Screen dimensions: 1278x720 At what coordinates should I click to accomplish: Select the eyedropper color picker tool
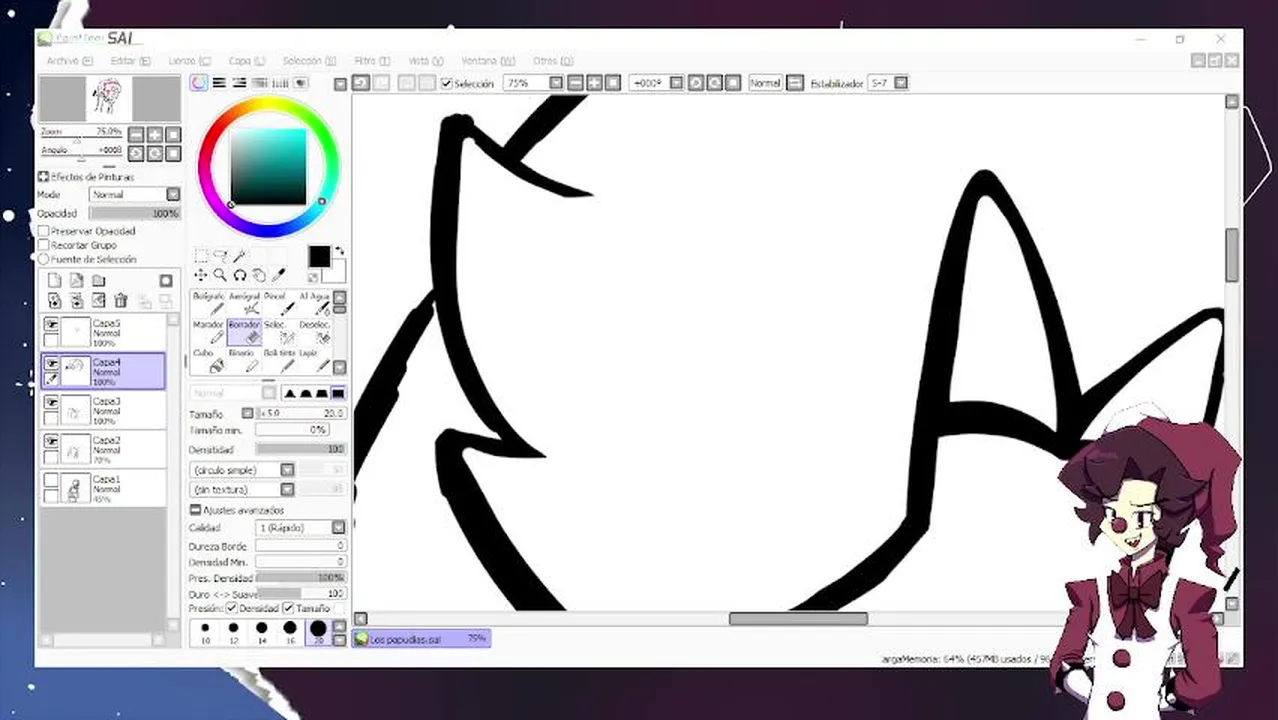279,275
